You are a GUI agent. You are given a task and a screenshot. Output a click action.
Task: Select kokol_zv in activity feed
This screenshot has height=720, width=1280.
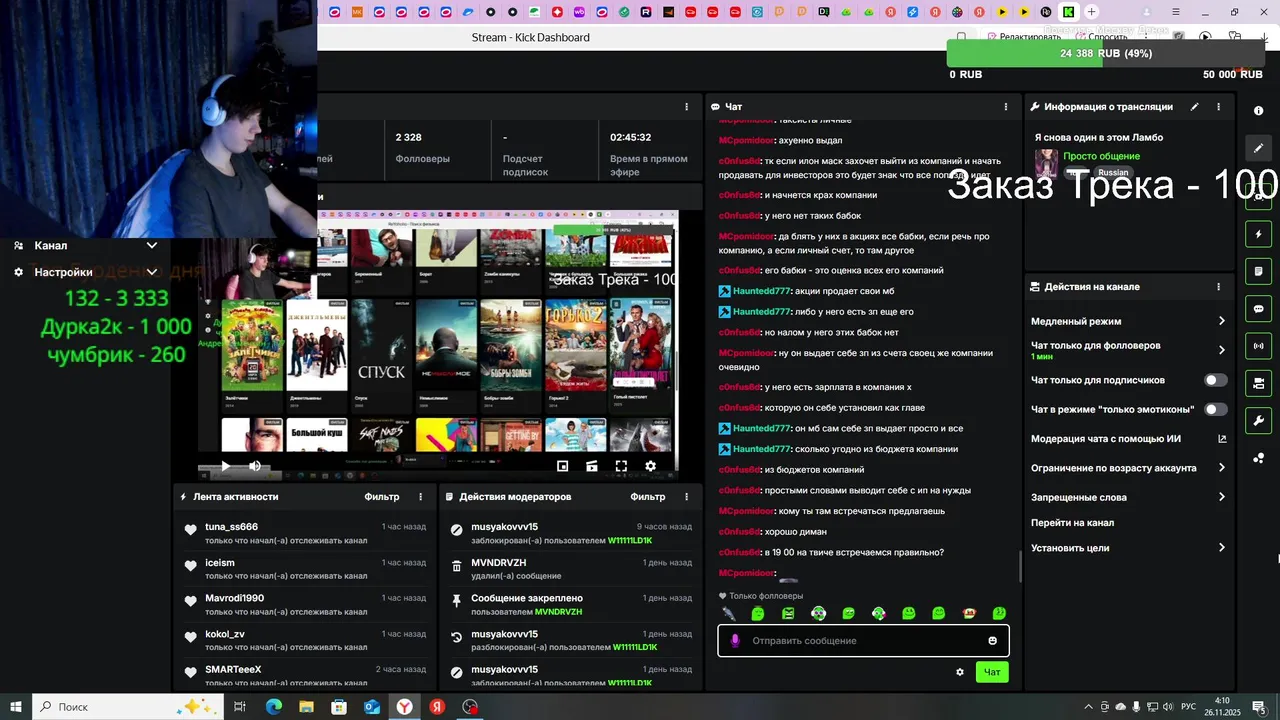tap(225, 634)
